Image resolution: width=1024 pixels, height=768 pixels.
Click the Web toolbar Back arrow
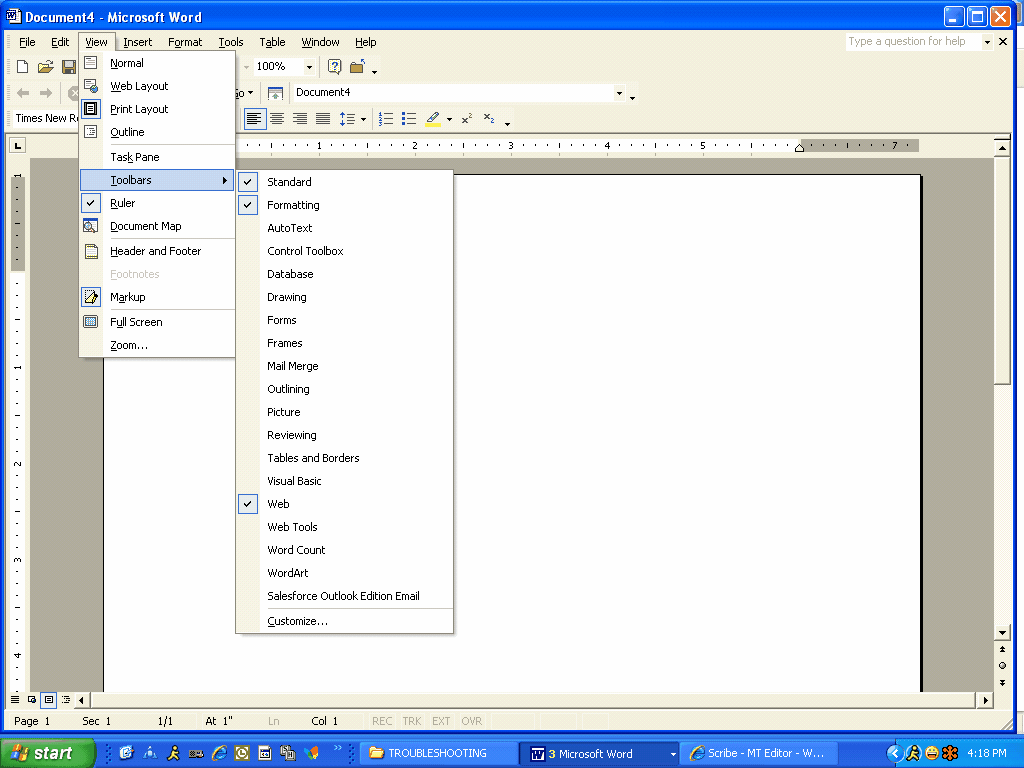point(23,93)
